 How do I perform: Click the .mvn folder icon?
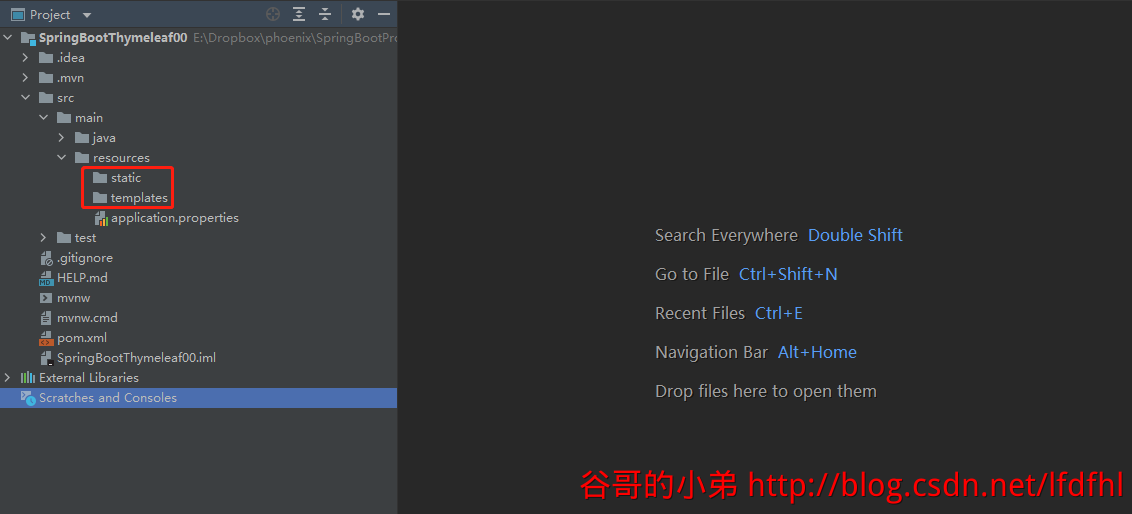(x=46, y=78)
